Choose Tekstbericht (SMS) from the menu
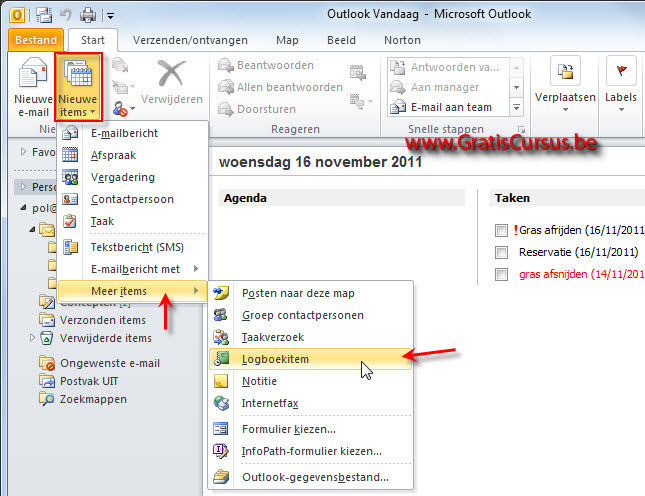 (132, 247)
